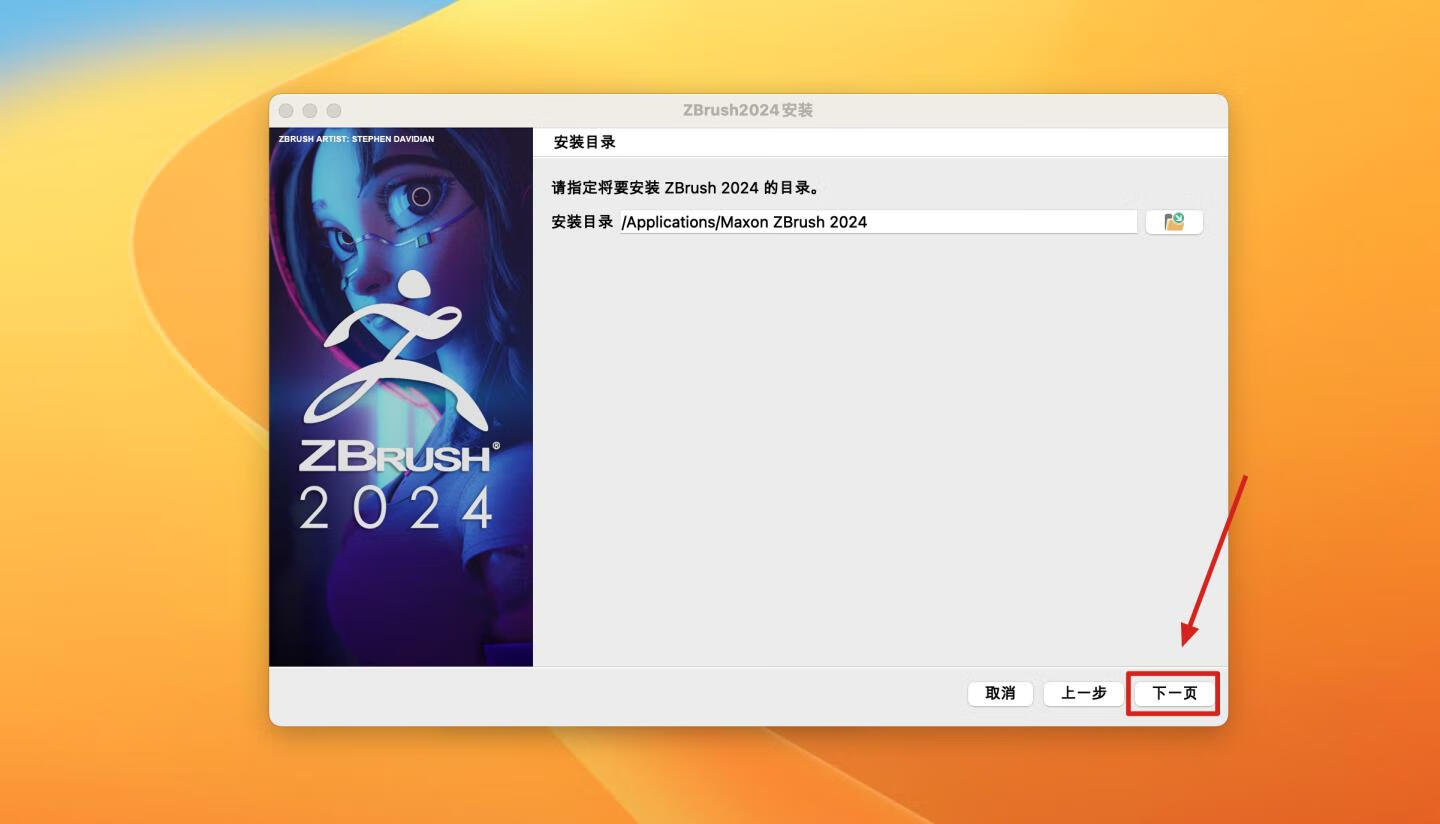Click the ZBrush2024安装 window title

748,110
